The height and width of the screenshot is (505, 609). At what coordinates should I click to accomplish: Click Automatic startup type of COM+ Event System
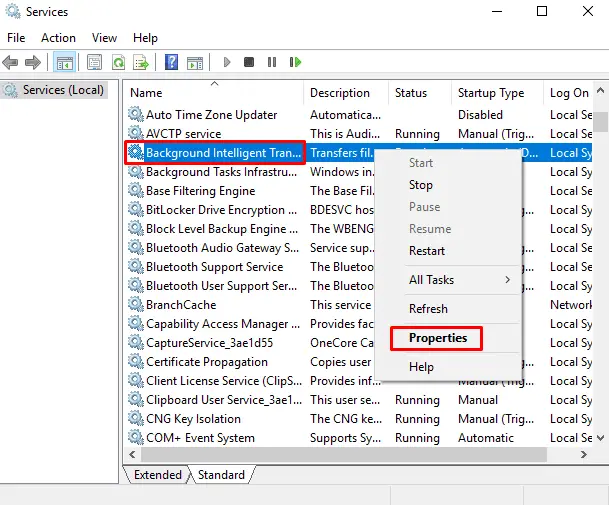click(486, 438)
